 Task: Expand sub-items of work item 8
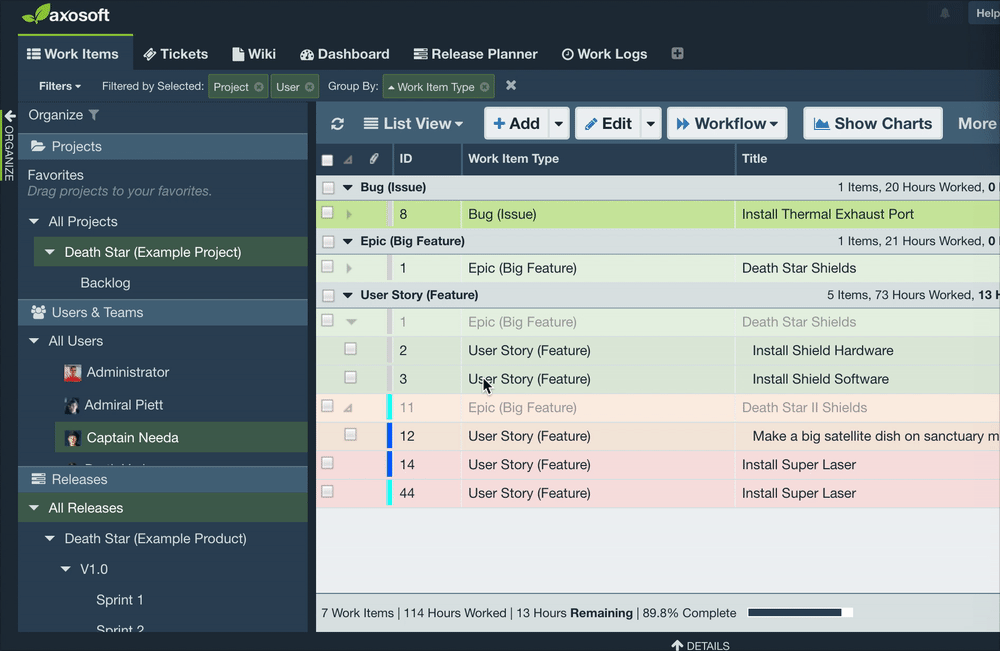349,214
